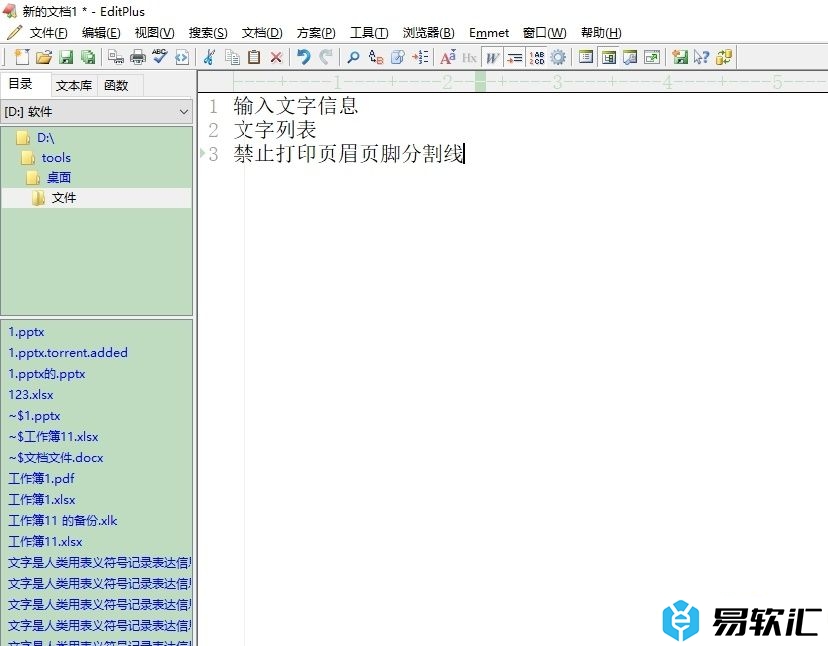Screen dimensions: 828x646
Task: Toggle the directory window panel icon
Action: click(608, 57)
